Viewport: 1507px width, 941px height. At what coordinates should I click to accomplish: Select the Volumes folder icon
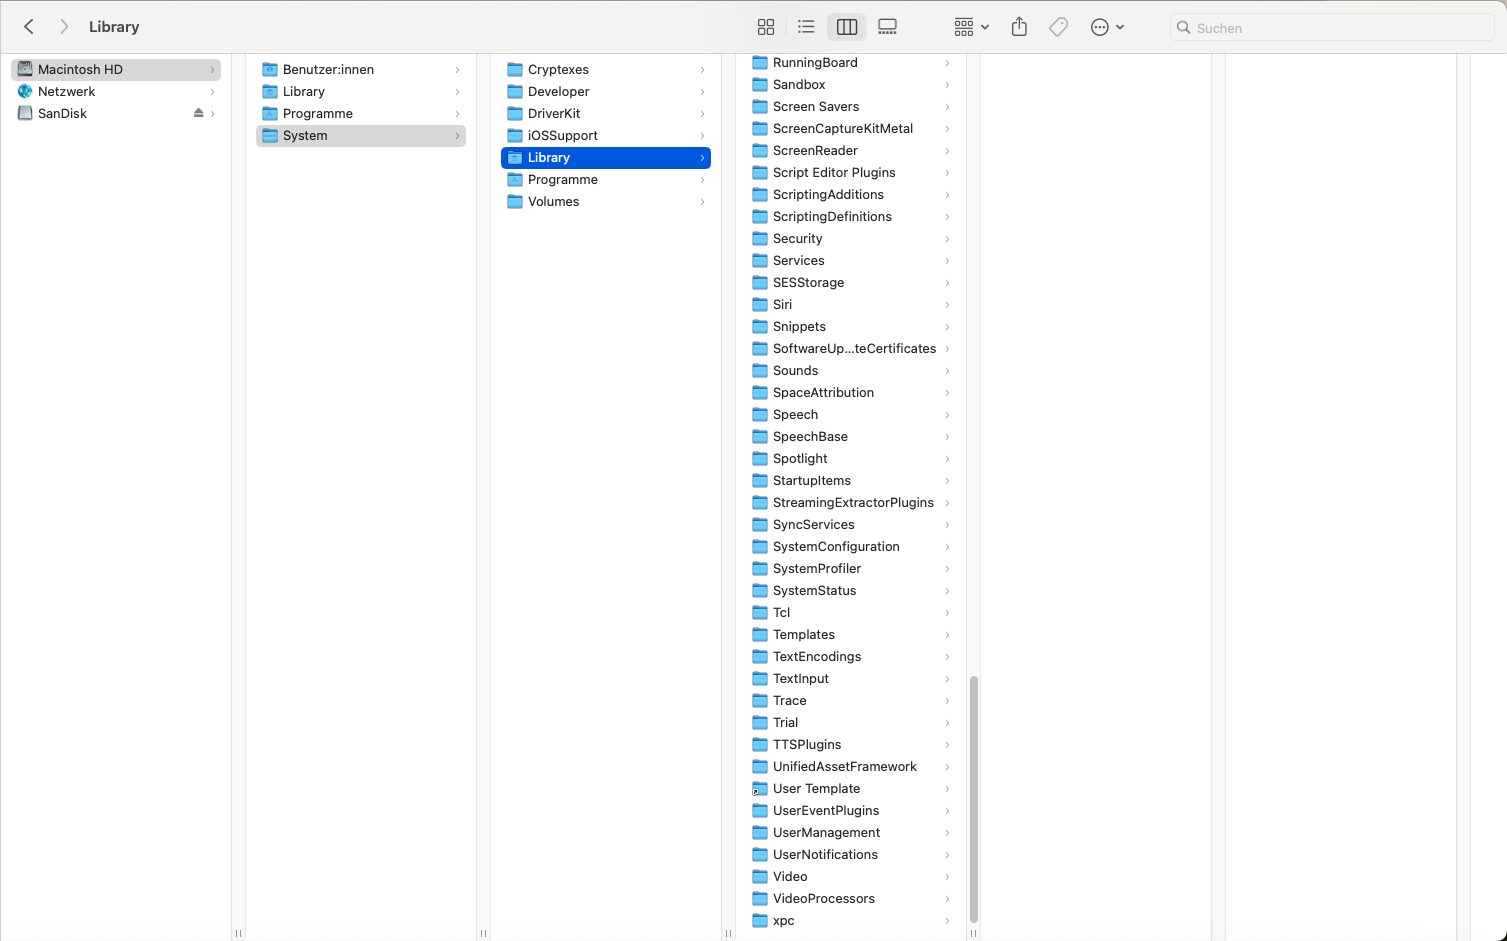coord(515,201)
